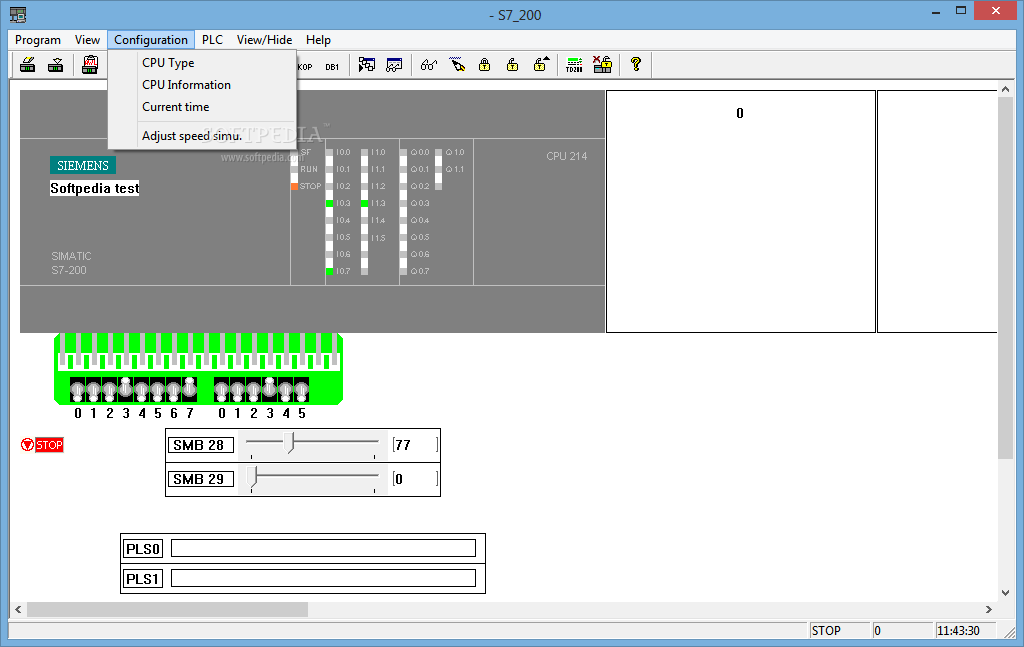The height and width of the screenshot is (647, 1024).
Task: Click the padlock with red X icon
Action: click(x=602, y=64)
